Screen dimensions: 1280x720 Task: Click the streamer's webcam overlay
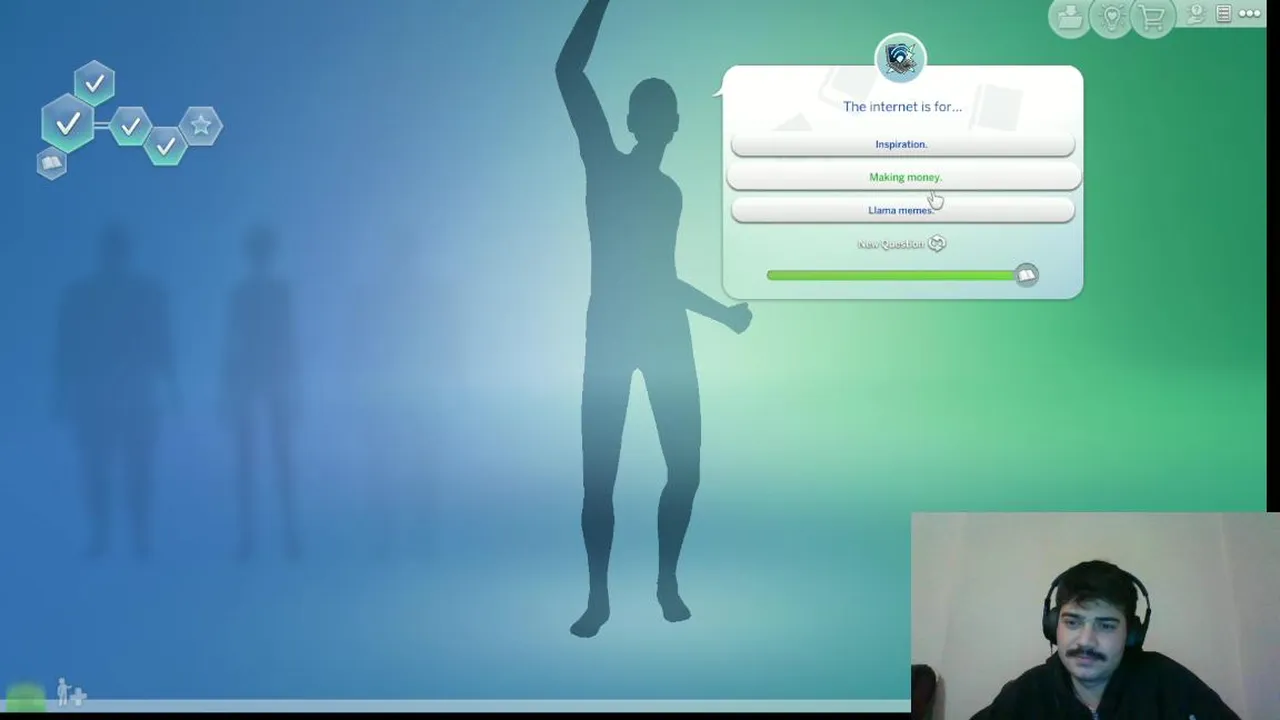coord(1095,616)
